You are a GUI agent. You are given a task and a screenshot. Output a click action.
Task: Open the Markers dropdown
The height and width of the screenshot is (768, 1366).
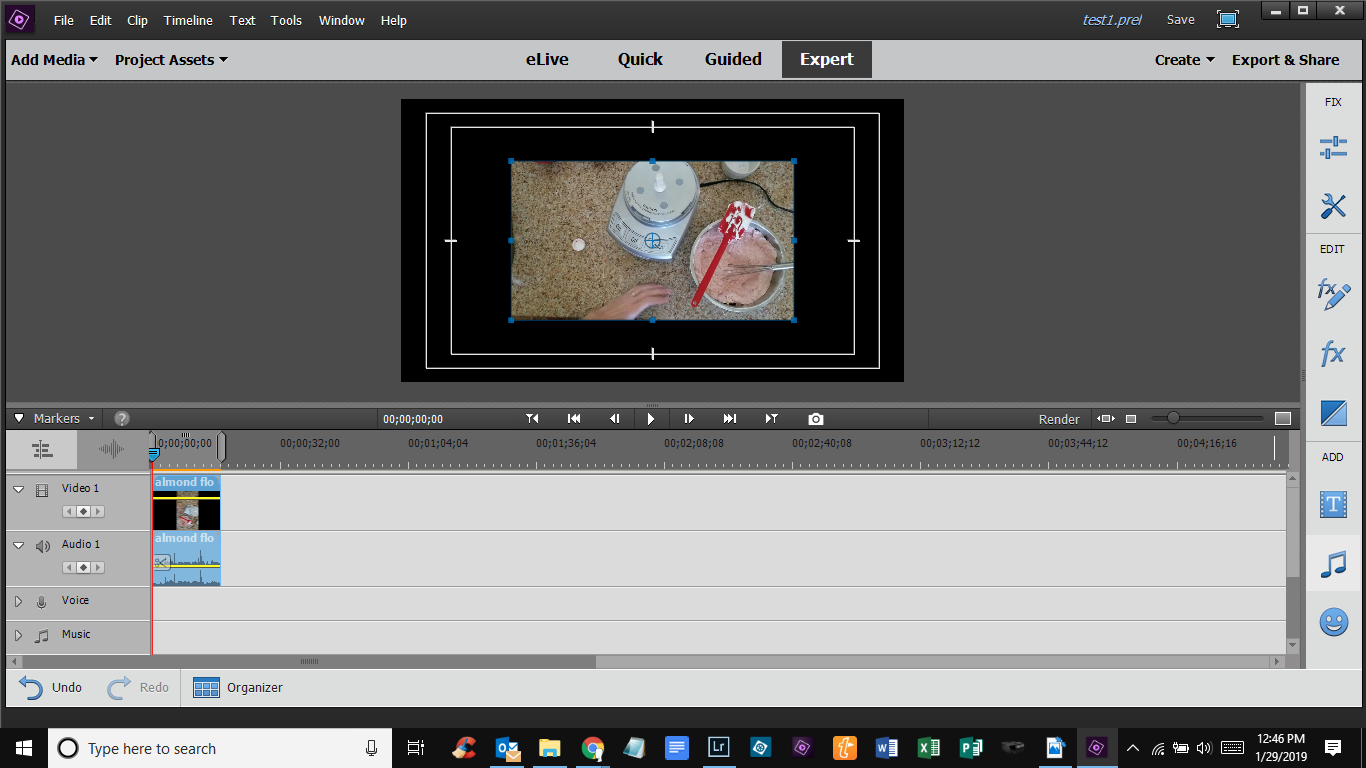pyautogui.click(x=64, y=419)
